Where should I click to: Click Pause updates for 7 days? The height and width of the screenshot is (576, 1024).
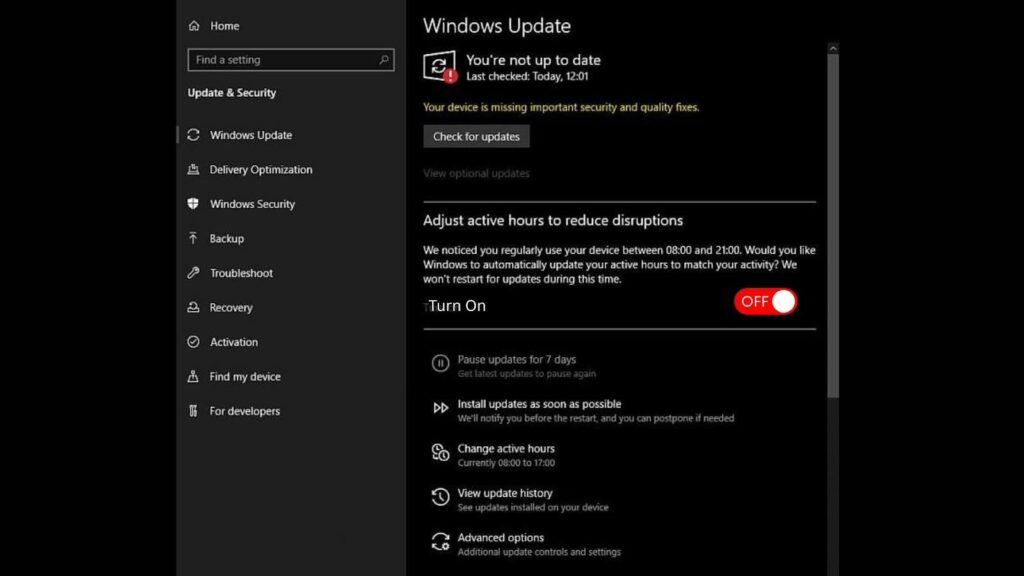point(517,359)
